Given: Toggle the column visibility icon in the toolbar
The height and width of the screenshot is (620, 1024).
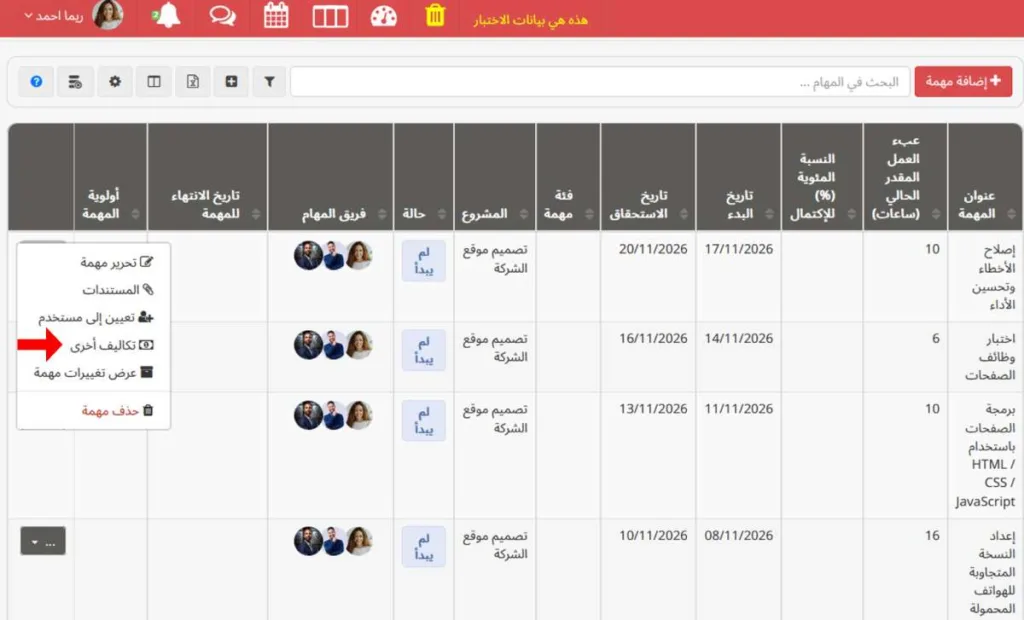Looking at the screenshot, I should click(x=153, y=82).
